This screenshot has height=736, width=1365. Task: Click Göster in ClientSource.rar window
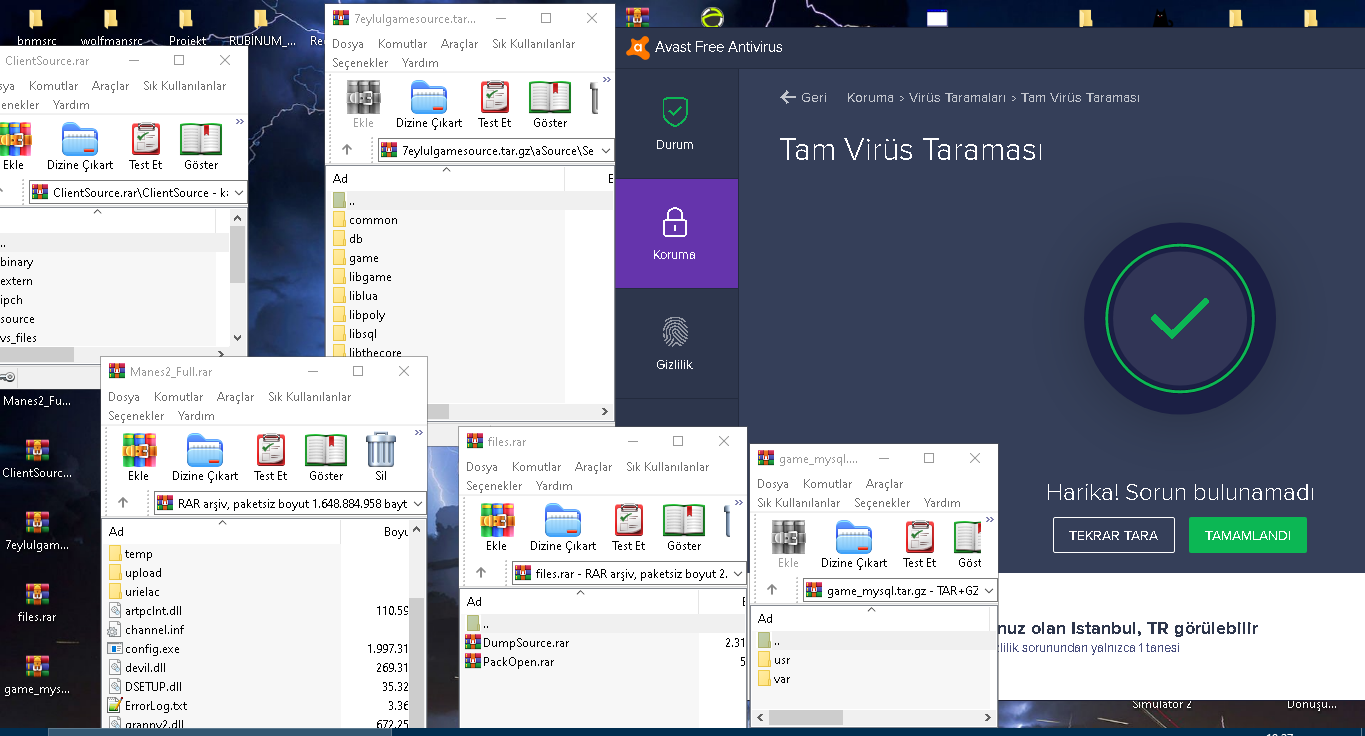(201, 146)
